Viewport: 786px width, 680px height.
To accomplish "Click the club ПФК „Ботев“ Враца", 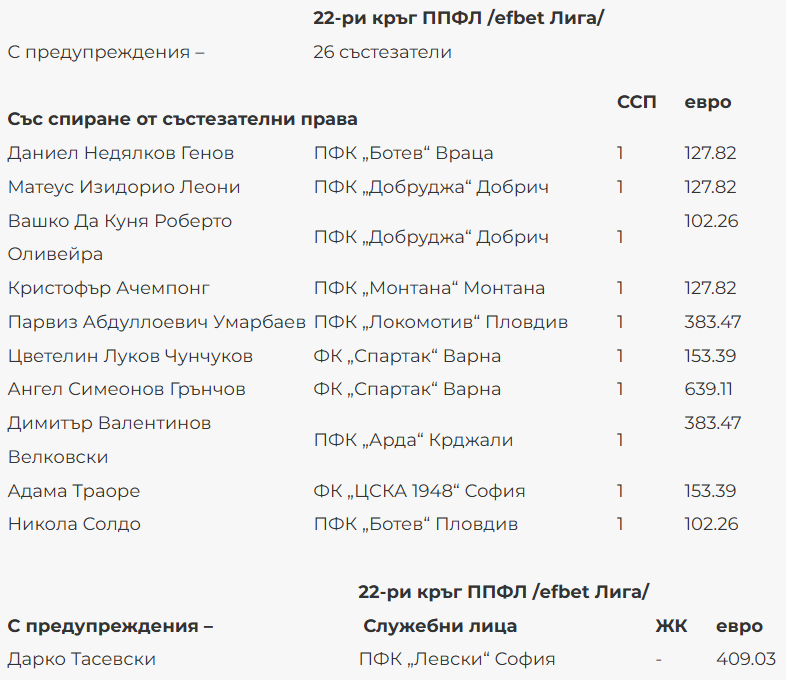I will [x=403, y=153].
